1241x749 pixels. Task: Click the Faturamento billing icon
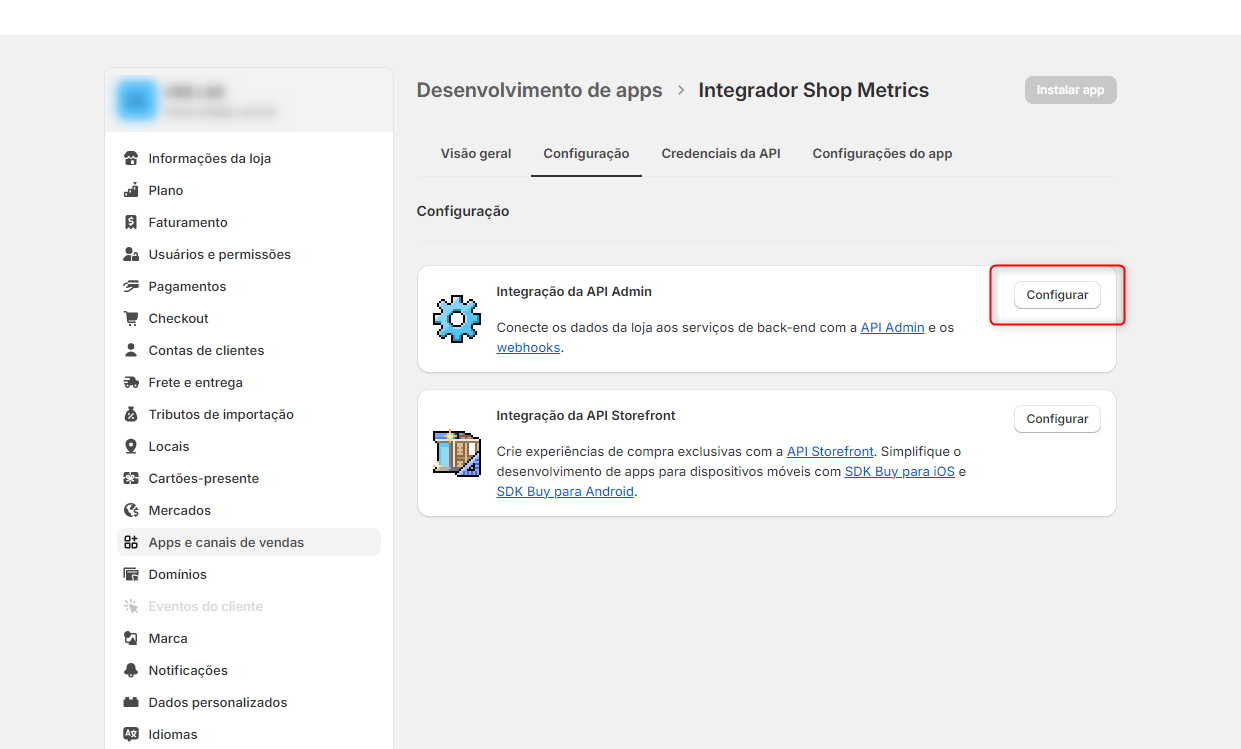pyautogui.click(x=131, y=222)
